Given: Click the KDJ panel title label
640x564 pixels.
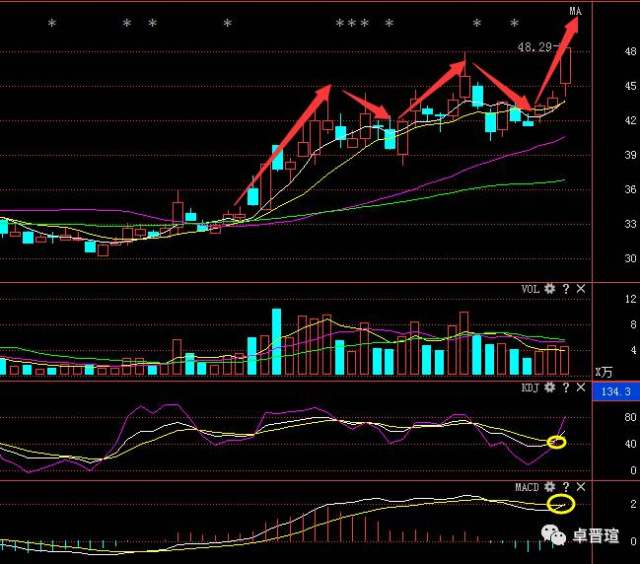Looking at the screenshot, I should tap(530, 387).
